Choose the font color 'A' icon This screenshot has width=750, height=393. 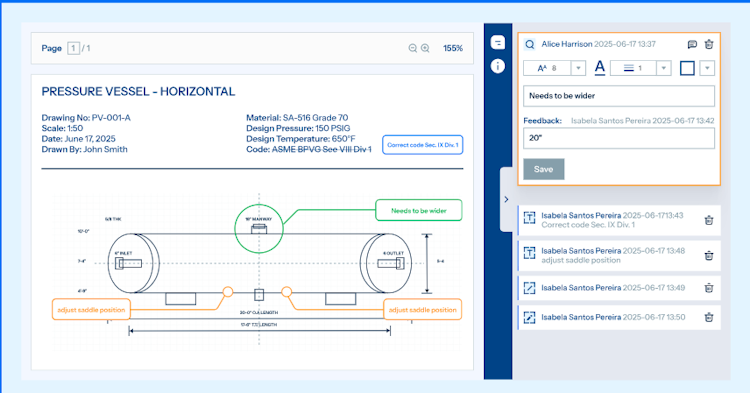tap(599, 68)
